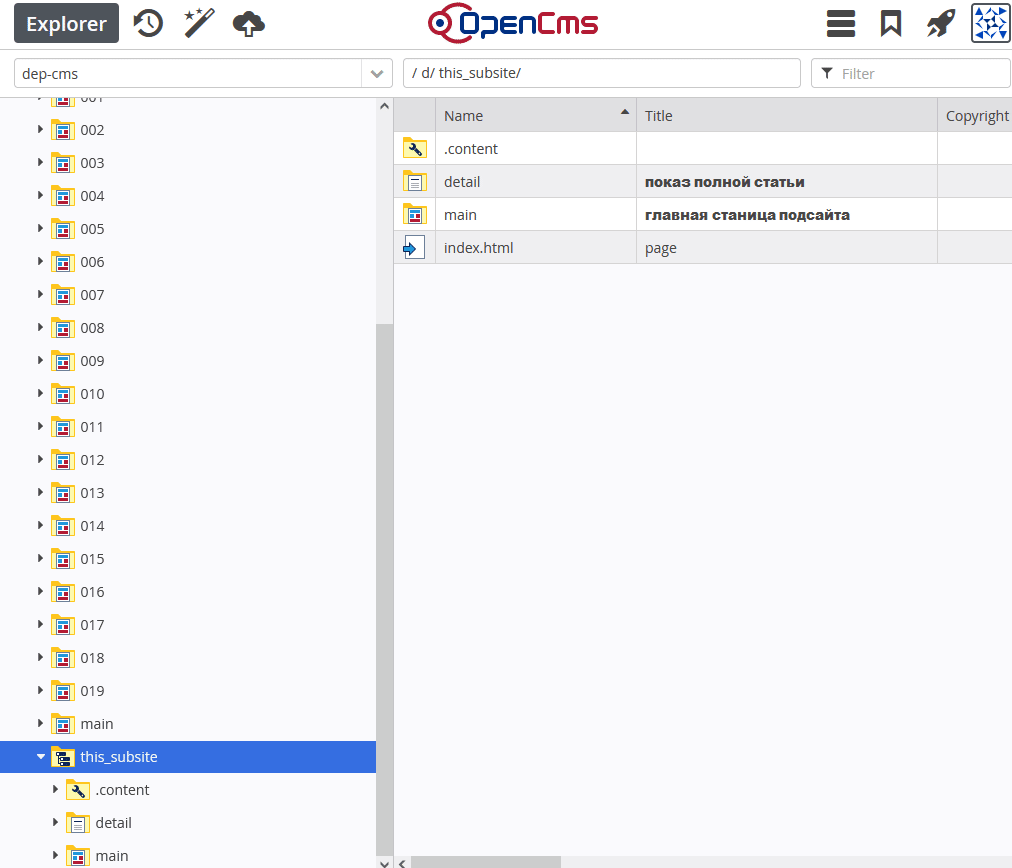The image size is (1012, 868).
Task: Click the cloud upload icon in the toolbar
Action: point(248,23)
